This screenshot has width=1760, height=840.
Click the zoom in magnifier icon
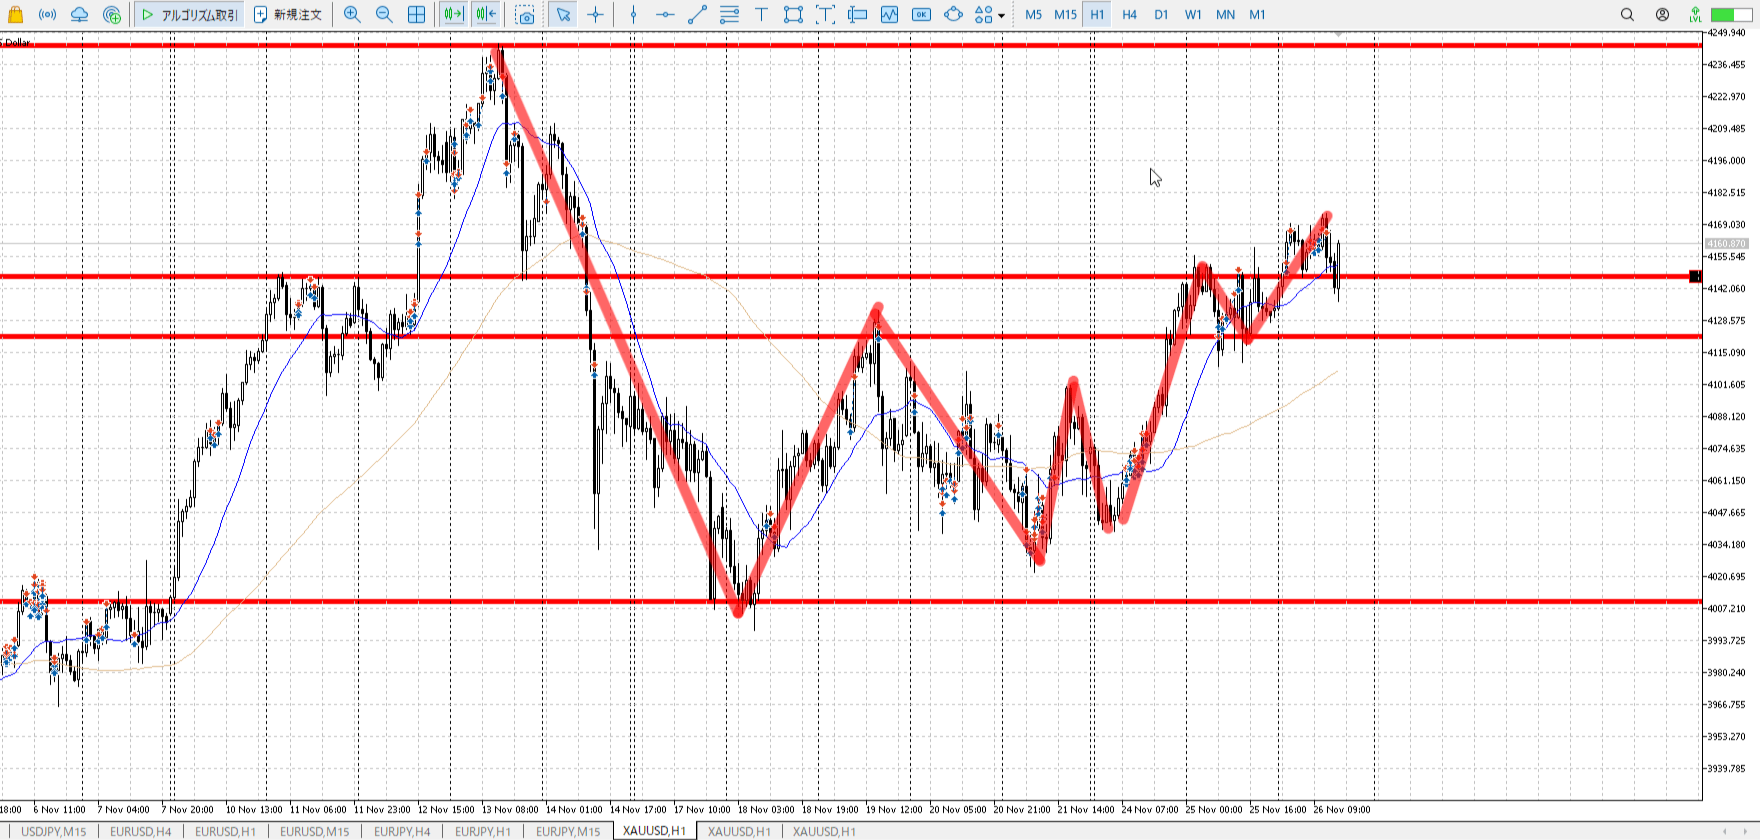(352, 14)
